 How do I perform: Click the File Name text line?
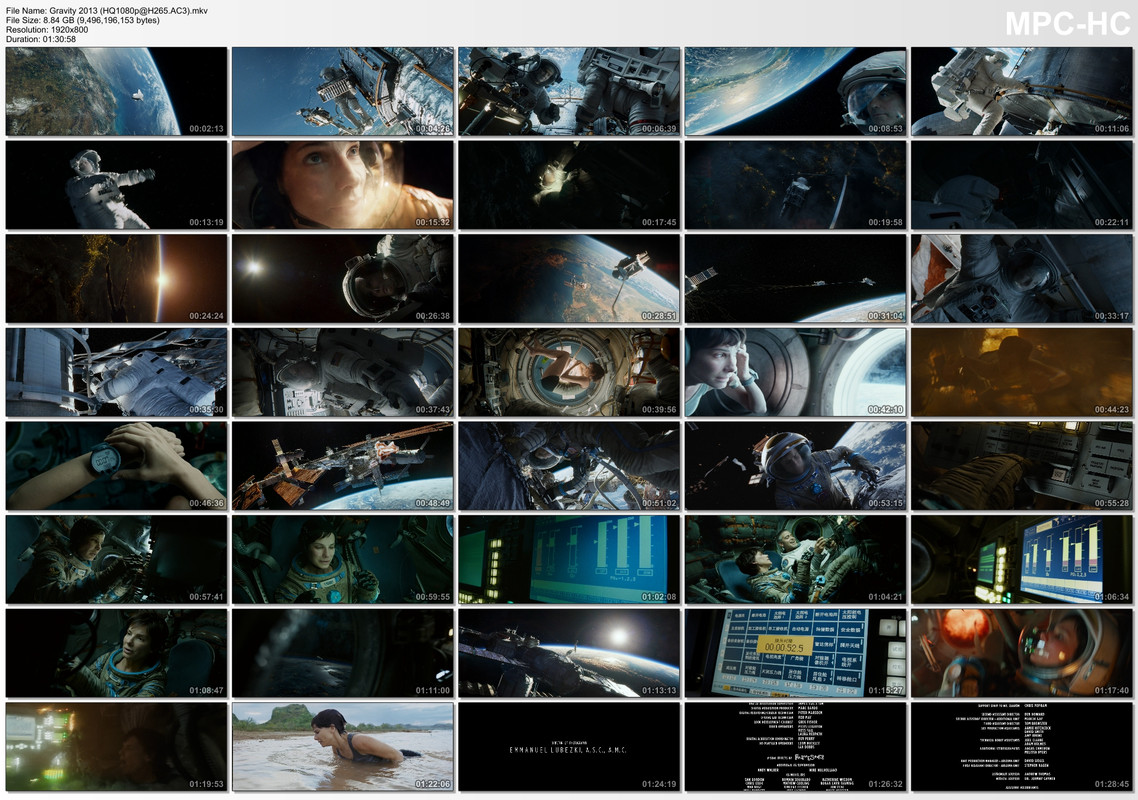tap(107, 11)
